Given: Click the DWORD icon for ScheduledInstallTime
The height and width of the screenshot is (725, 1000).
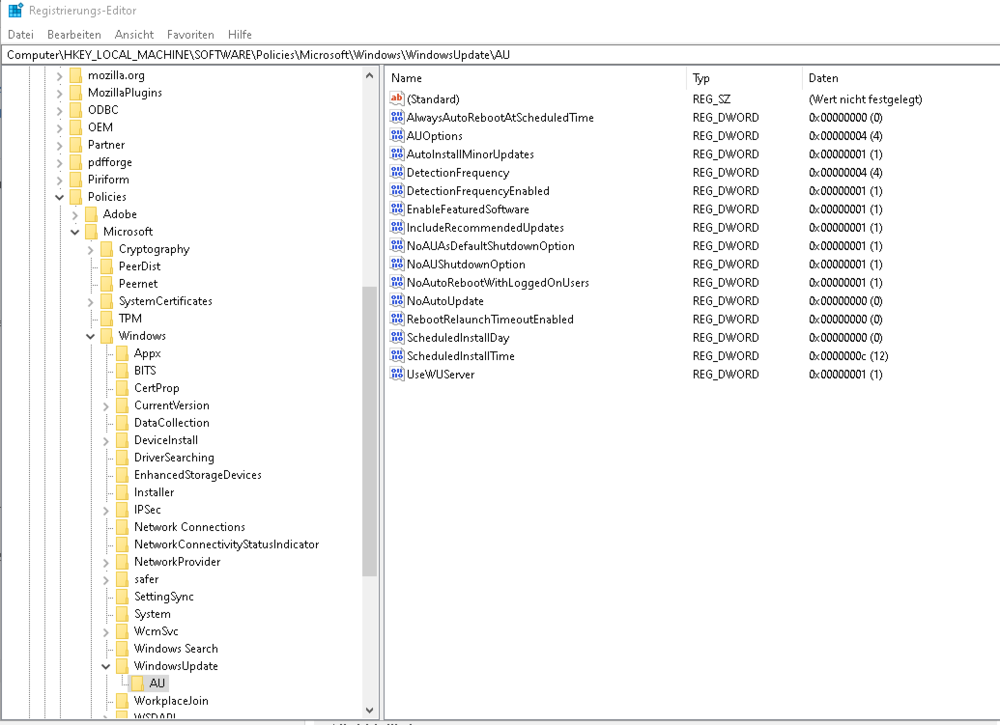Looking at the screenshot, I should (397, 356).
